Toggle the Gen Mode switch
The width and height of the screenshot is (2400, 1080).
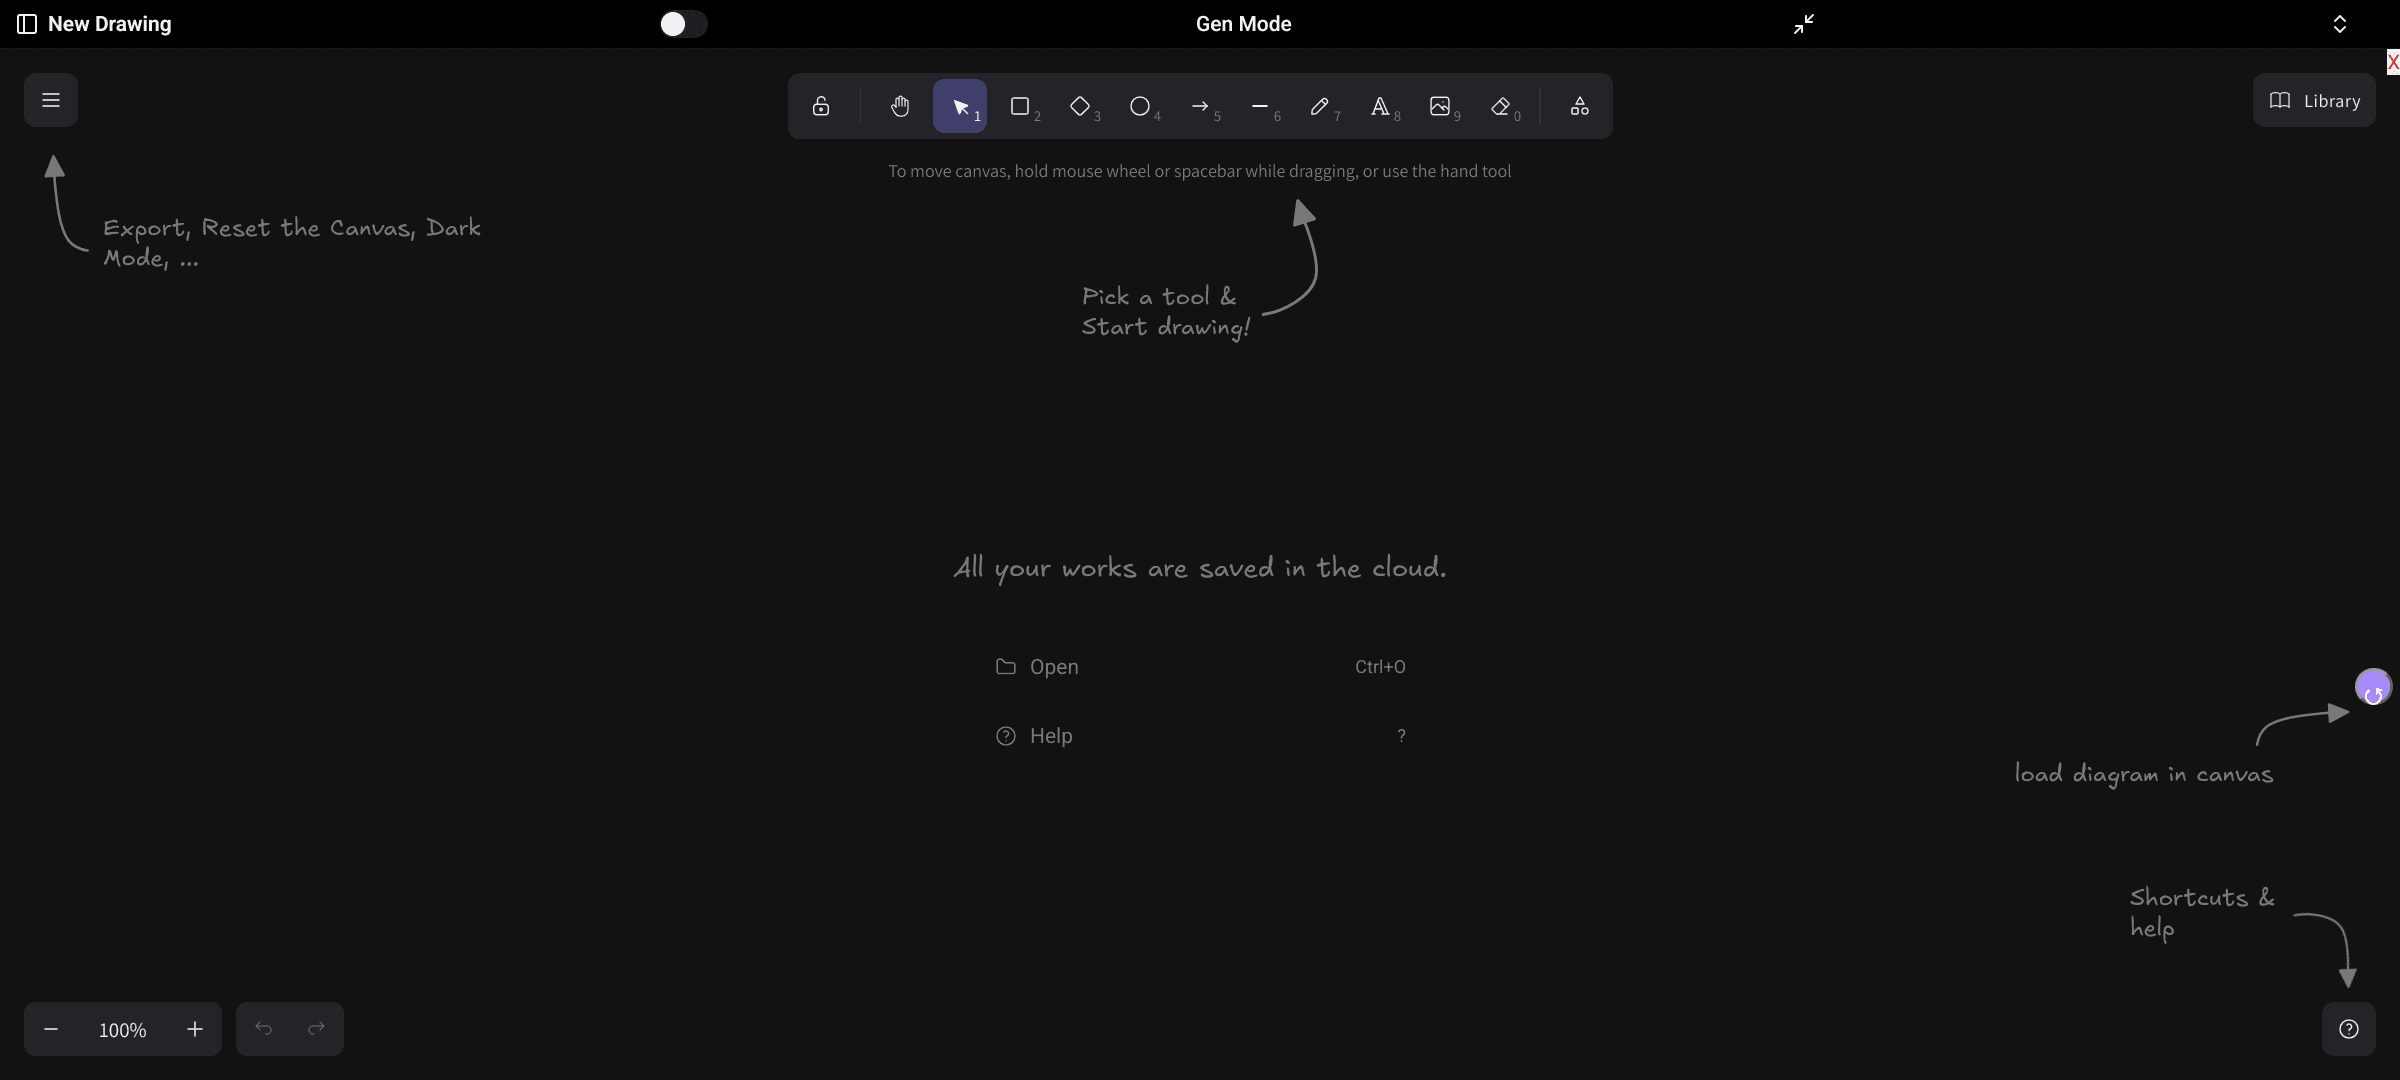[x=684, y=24]
